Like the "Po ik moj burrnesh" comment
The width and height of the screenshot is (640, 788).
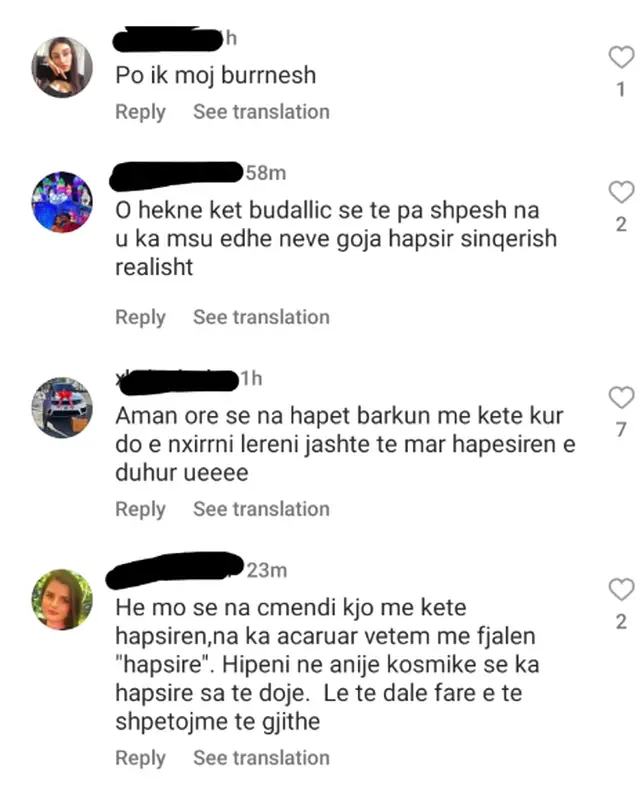pyautogui.click(x=621, y=57)
